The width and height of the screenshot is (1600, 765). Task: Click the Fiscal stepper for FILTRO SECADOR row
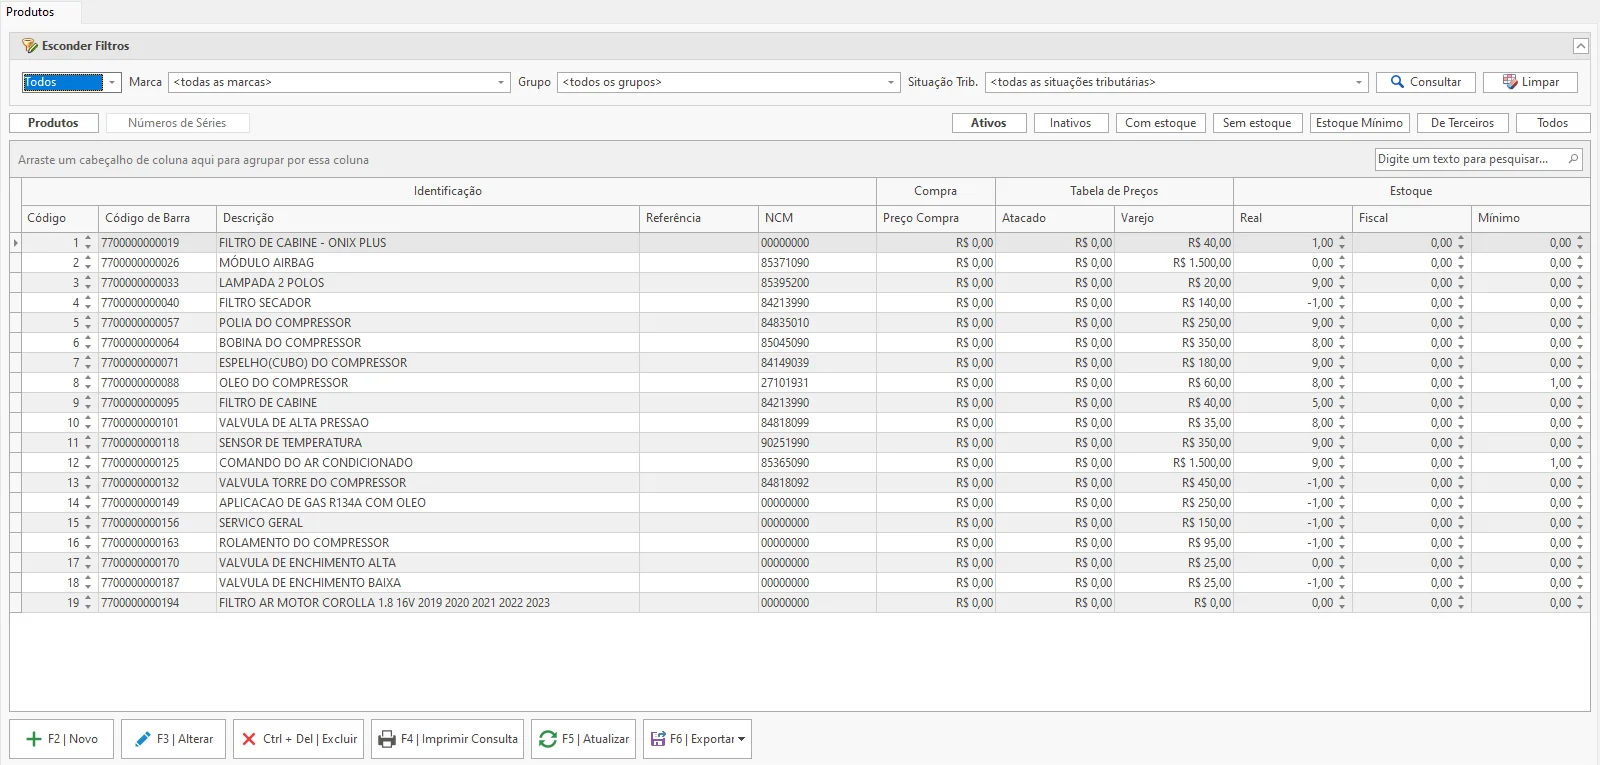pos(1461,303)
